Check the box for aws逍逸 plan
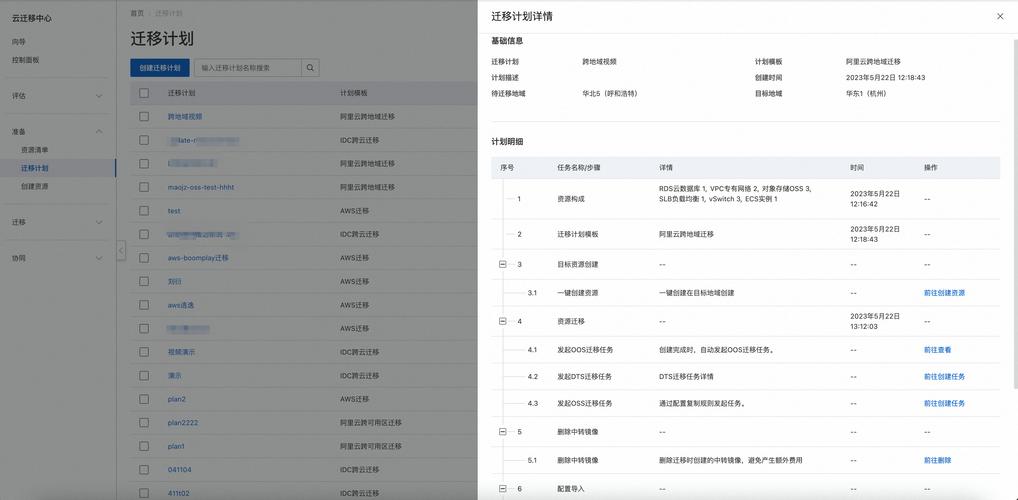 [144, 305]
